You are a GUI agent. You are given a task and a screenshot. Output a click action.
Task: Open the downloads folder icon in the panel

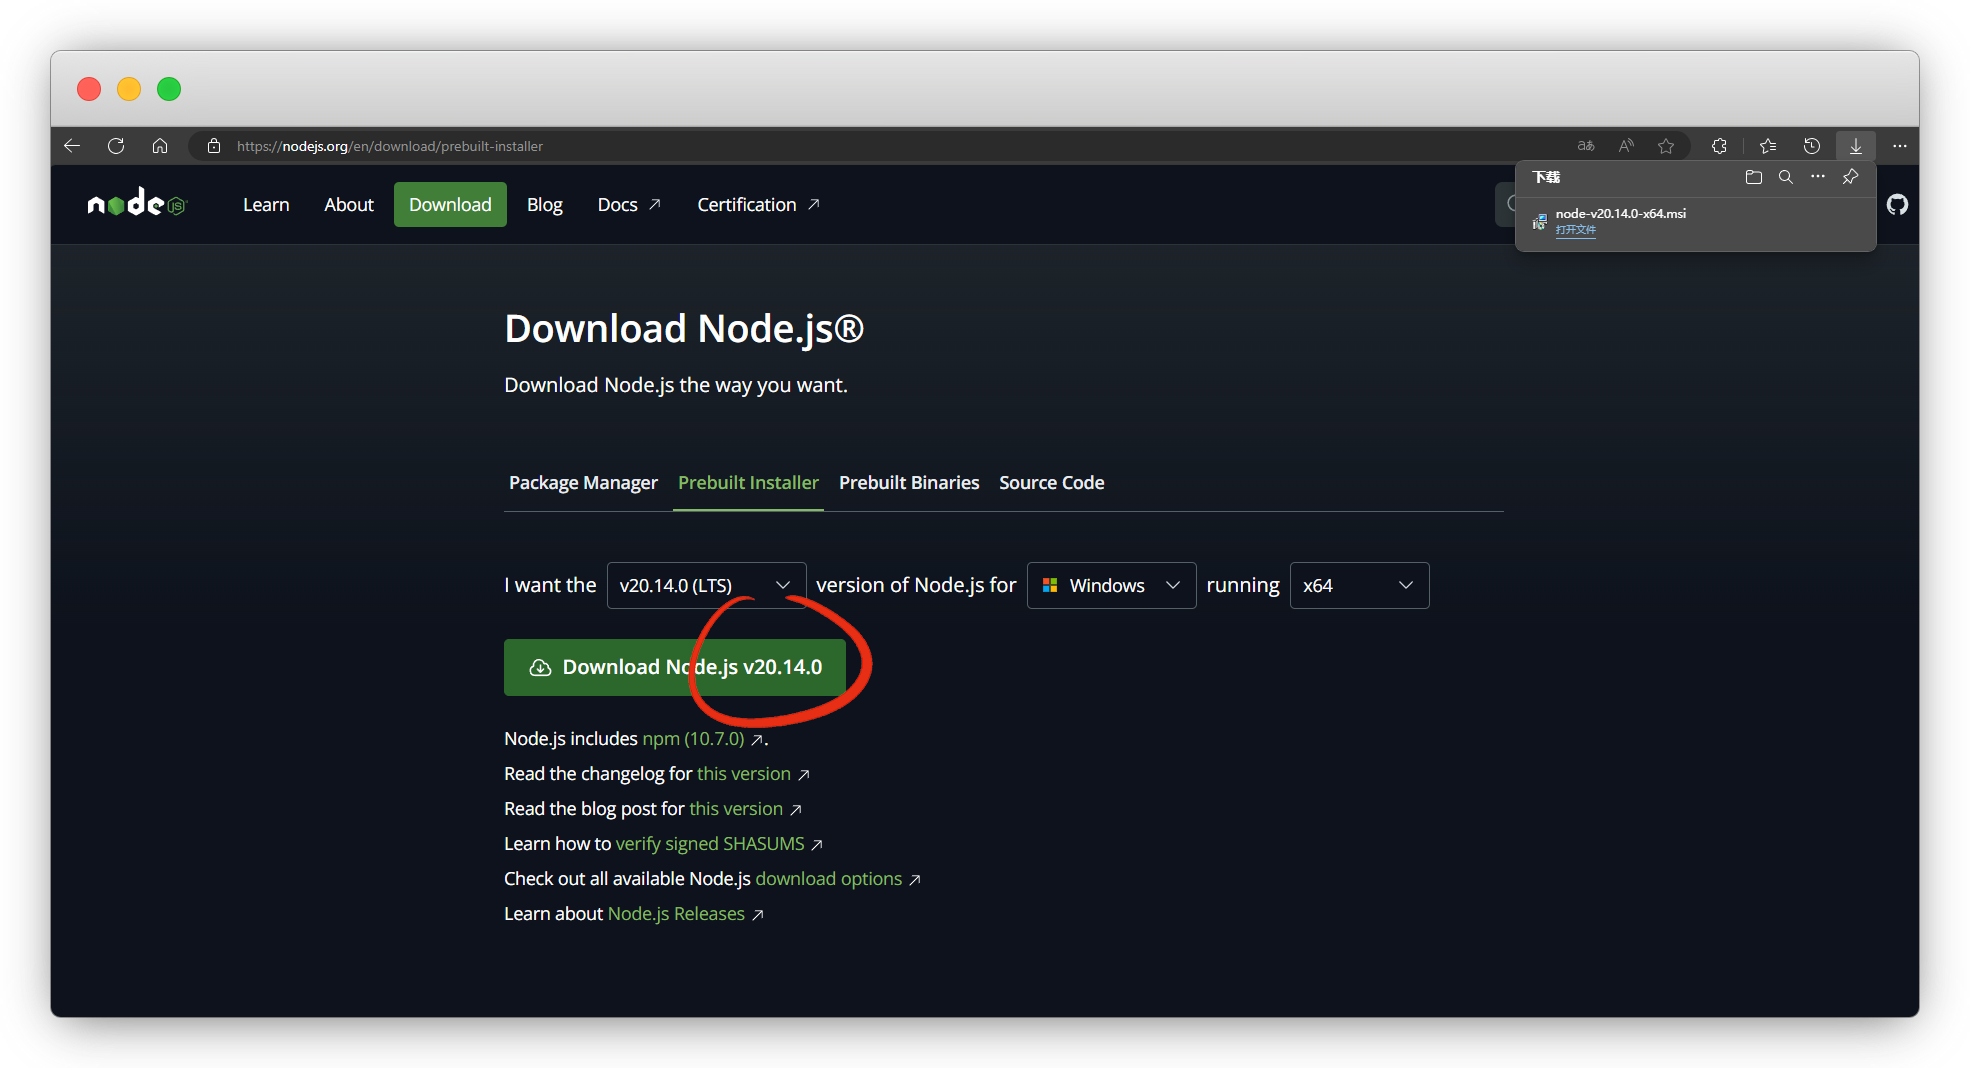(1754, 177)
